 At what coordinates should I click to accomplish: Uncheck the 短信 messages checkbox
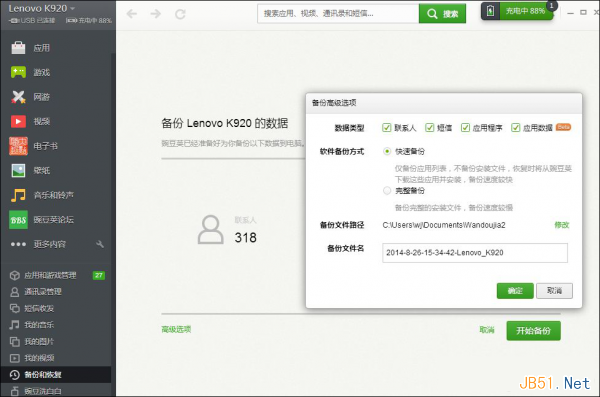(x=429, y=127)
